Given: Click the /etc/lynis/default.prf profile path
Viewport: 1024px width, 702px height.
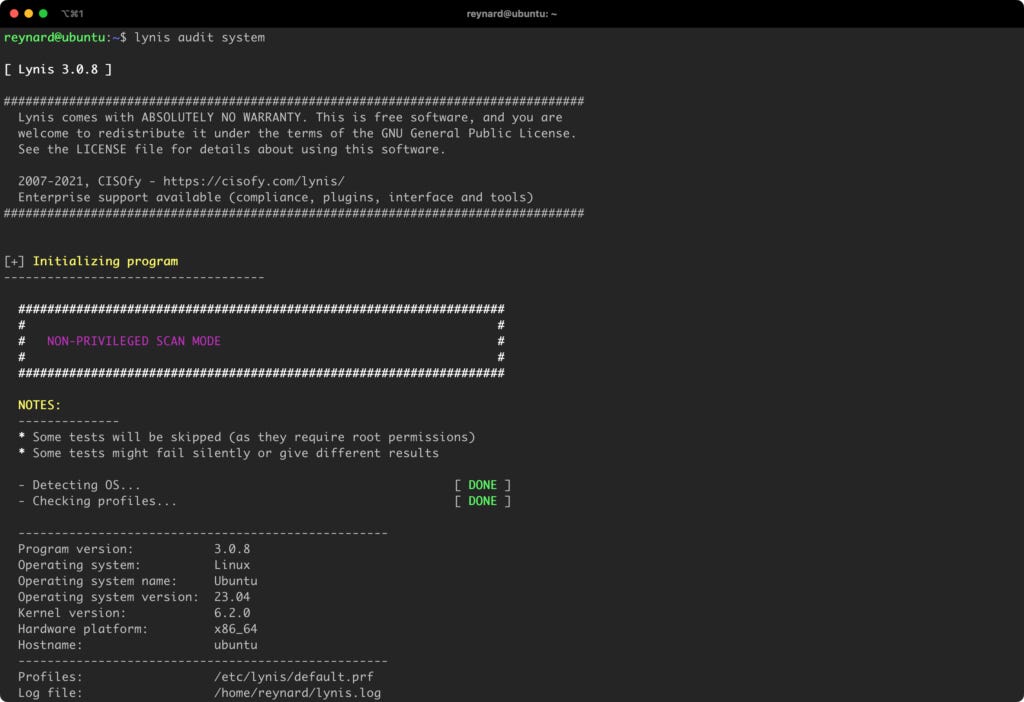Looking at the screenshot, I should 294,677.
